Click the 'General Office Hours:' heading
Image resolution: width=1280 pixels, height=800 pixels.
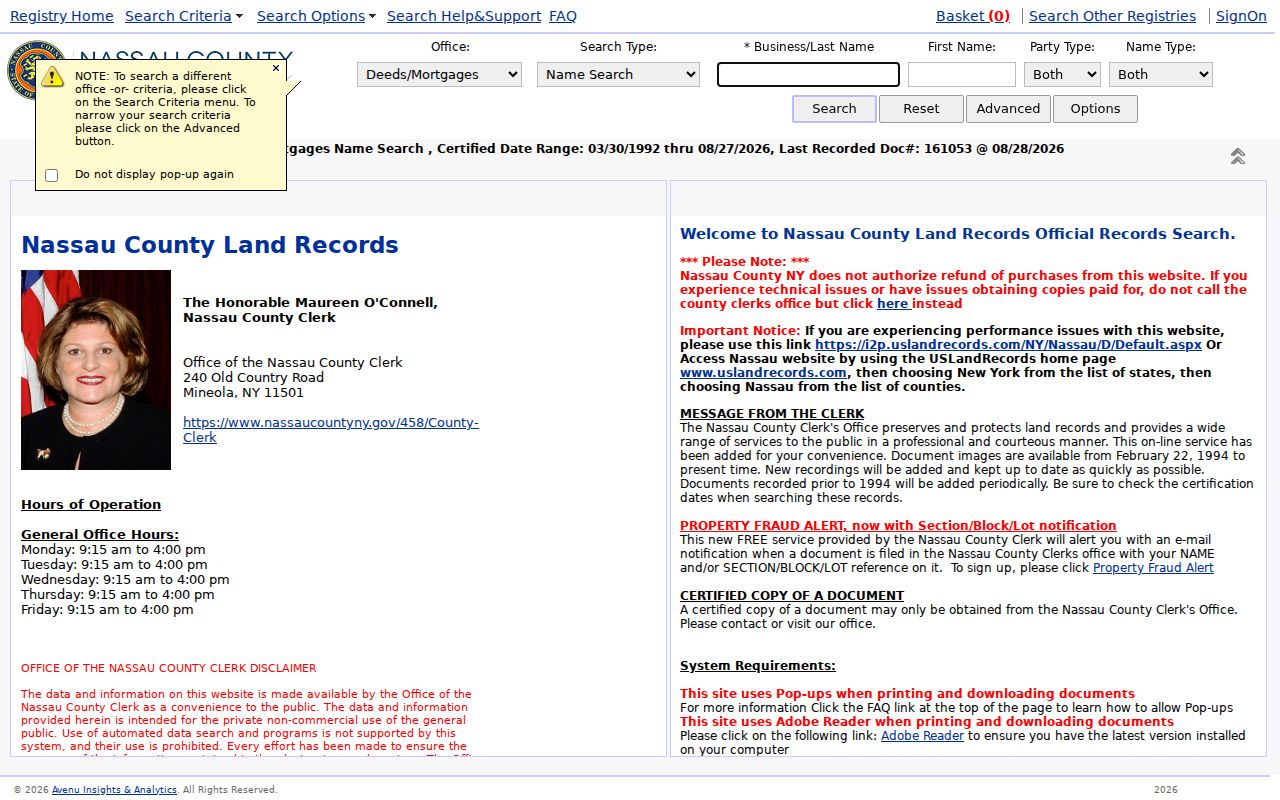pyautogui.click(x=100, y=535)
